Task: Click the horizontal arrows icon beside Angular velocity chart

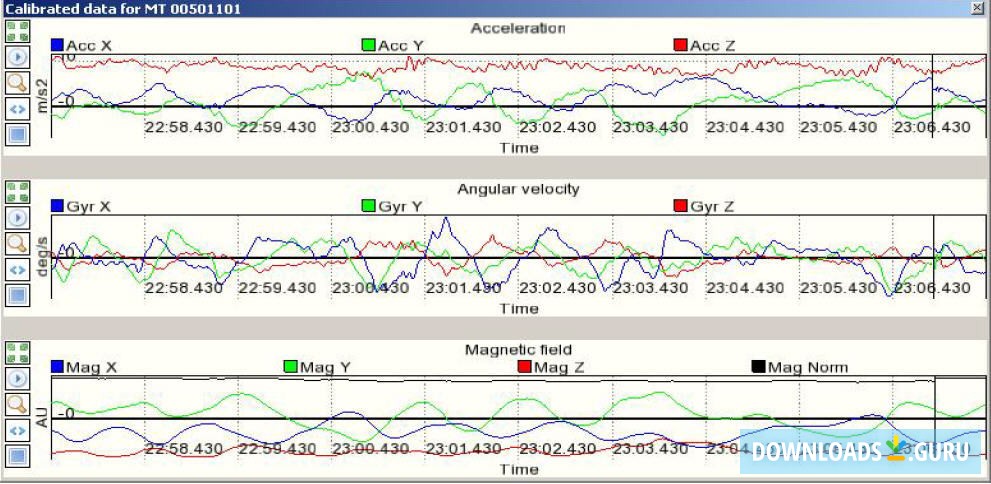Action: pyautogui.click(x=17, y=269)
